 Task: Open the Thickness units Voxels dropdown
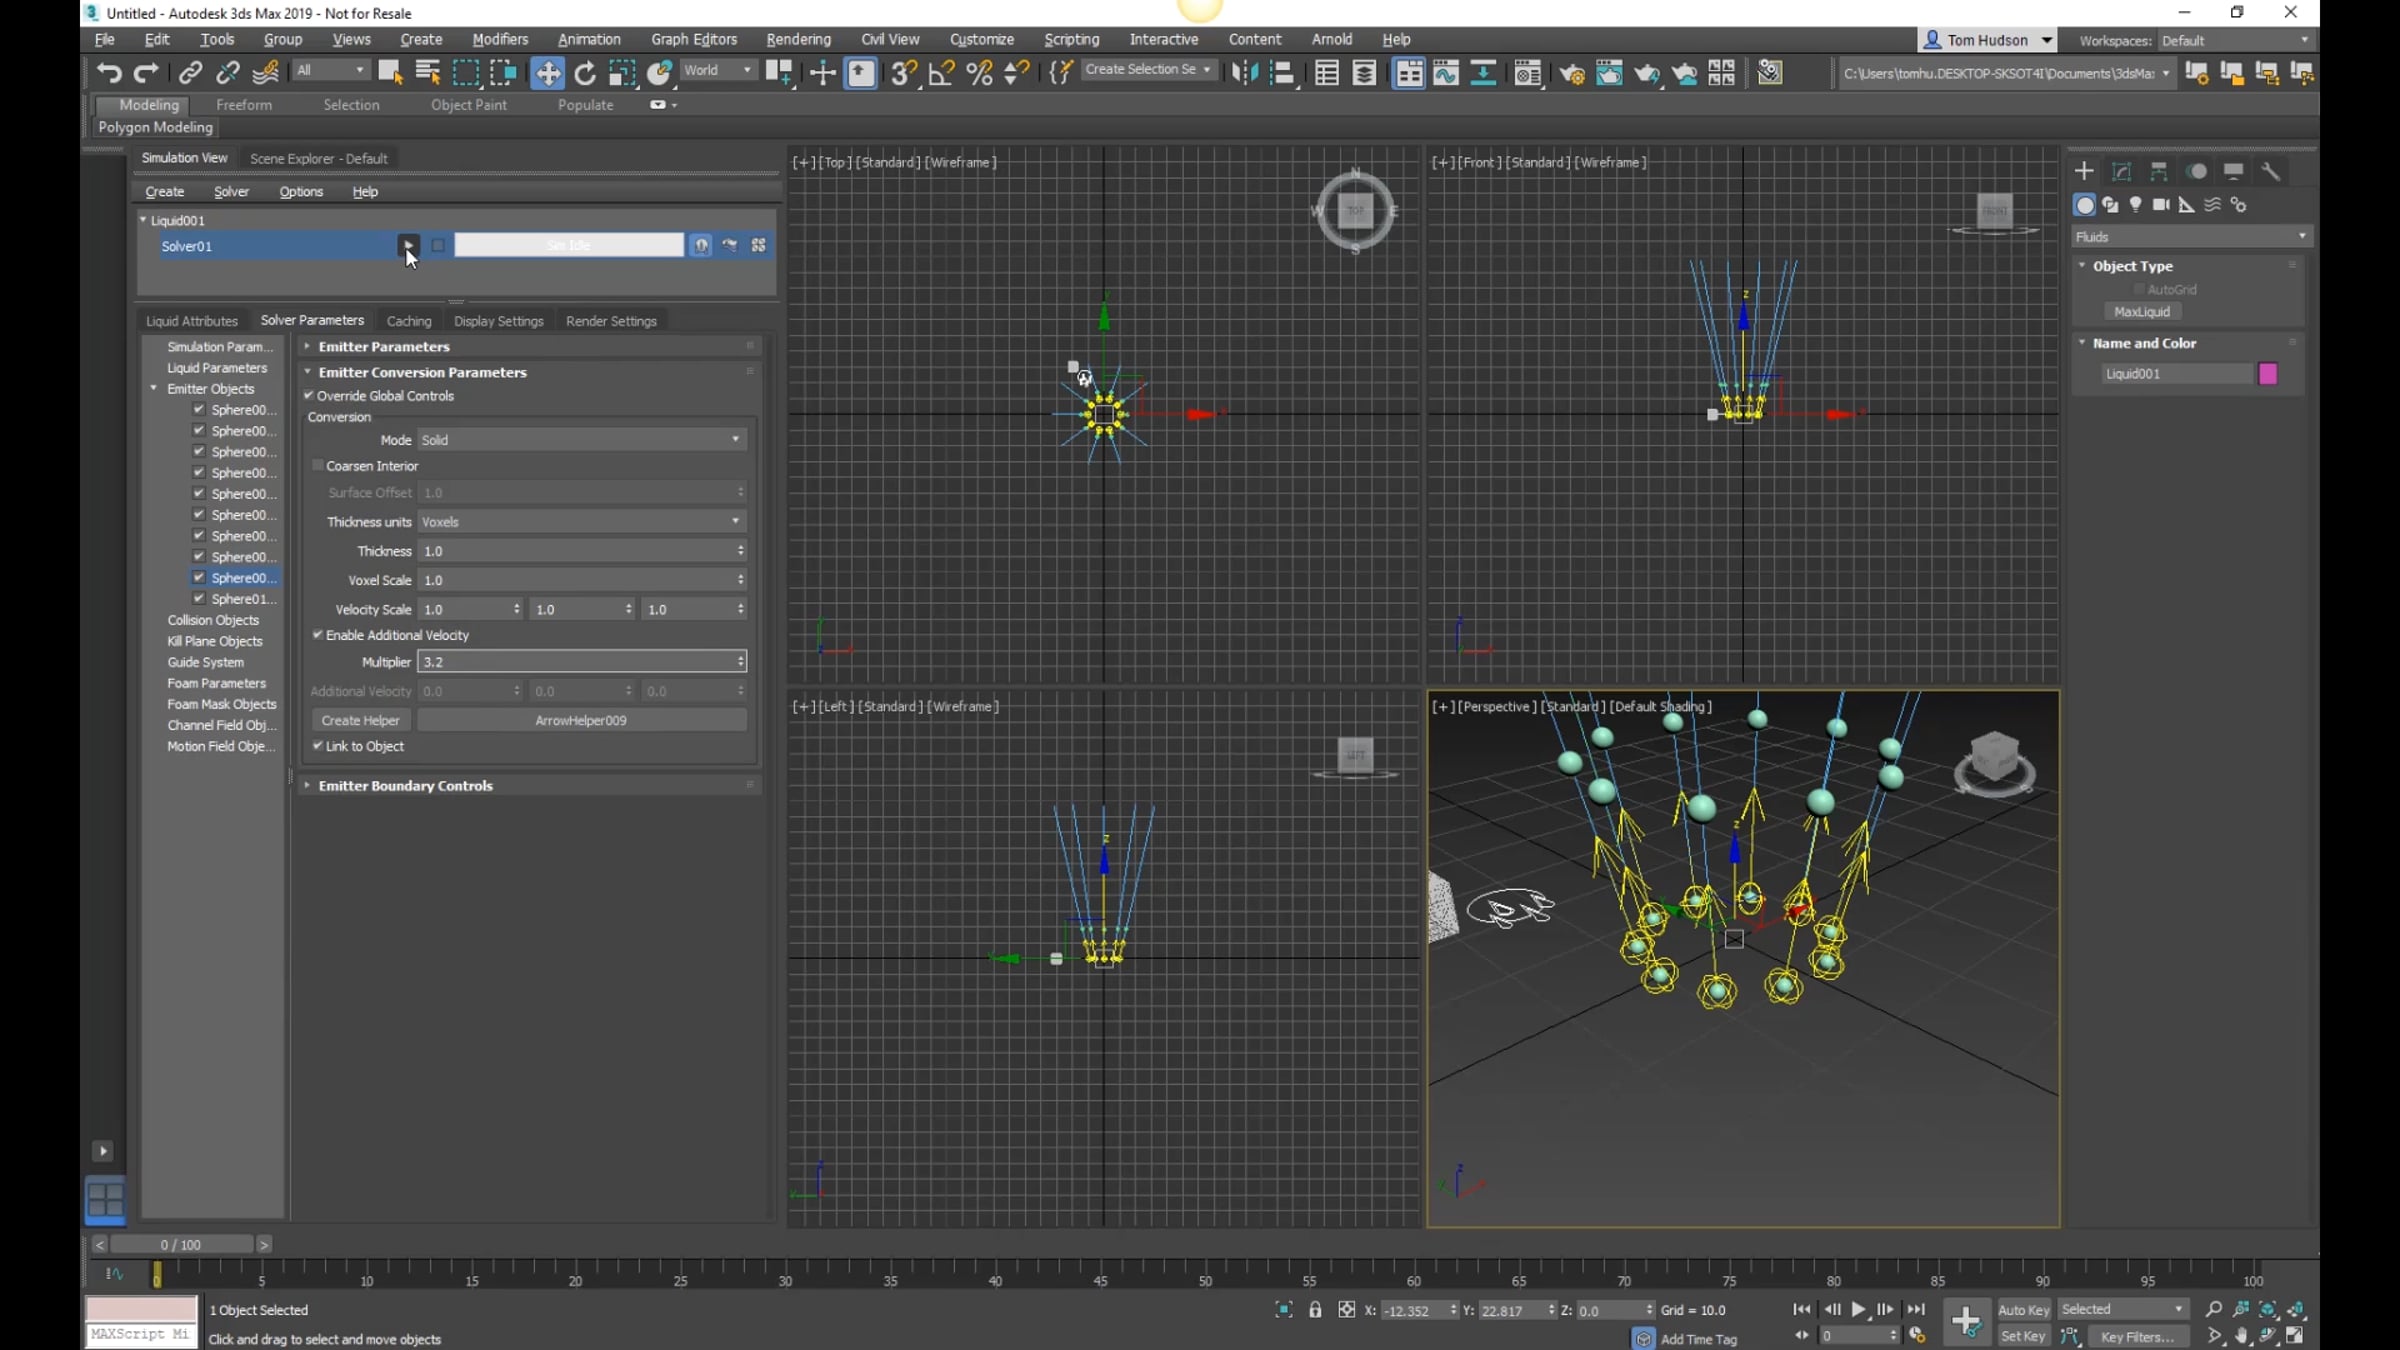pyautogui.click(x=581, y=522)
